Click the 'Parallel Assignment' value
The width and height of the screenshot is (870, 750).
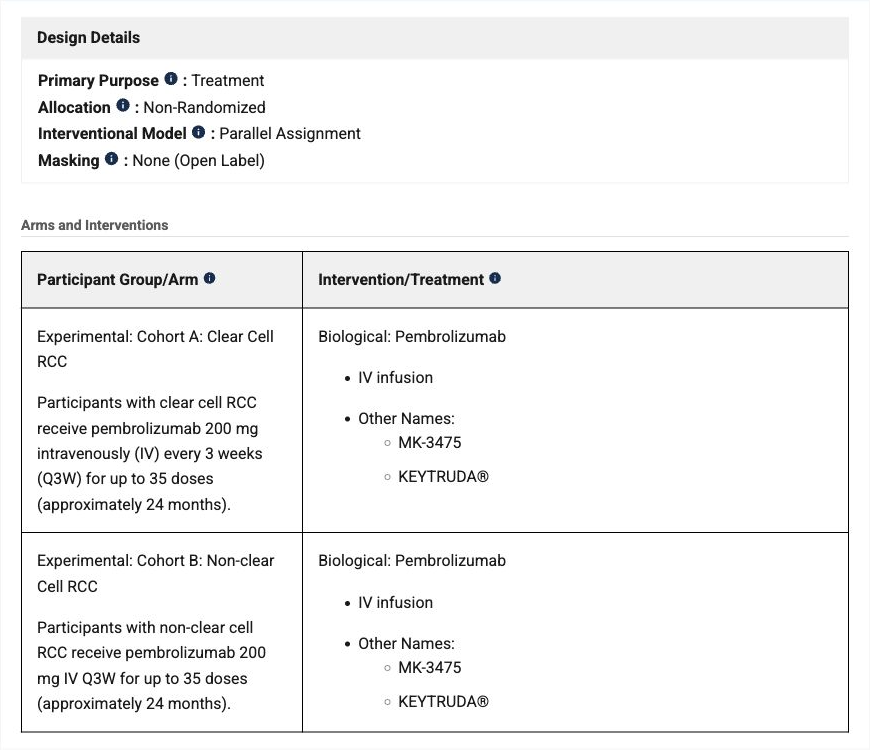tap(290, 134)
